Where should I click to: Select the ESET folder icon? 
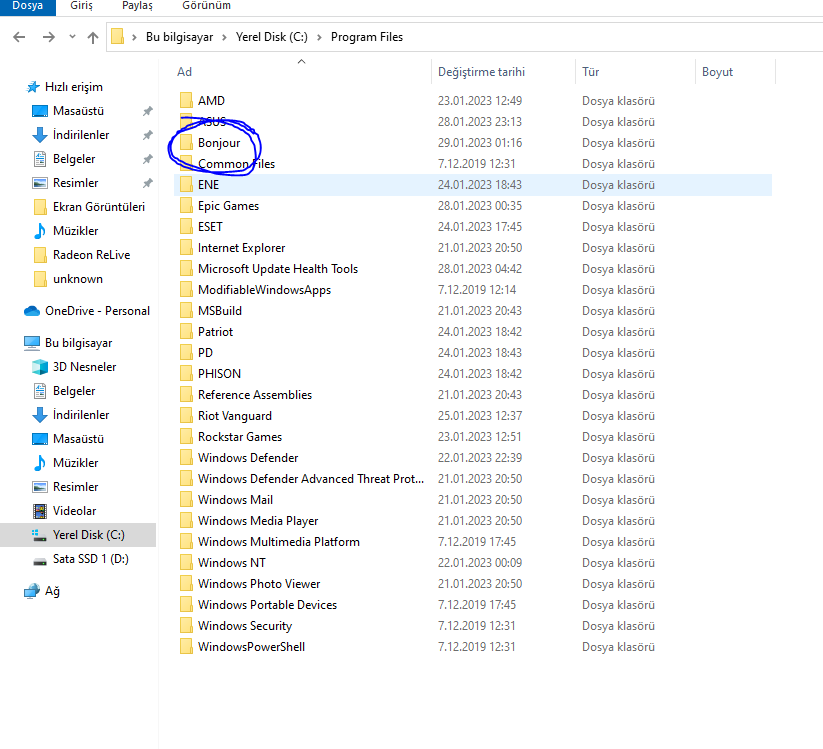186,226
